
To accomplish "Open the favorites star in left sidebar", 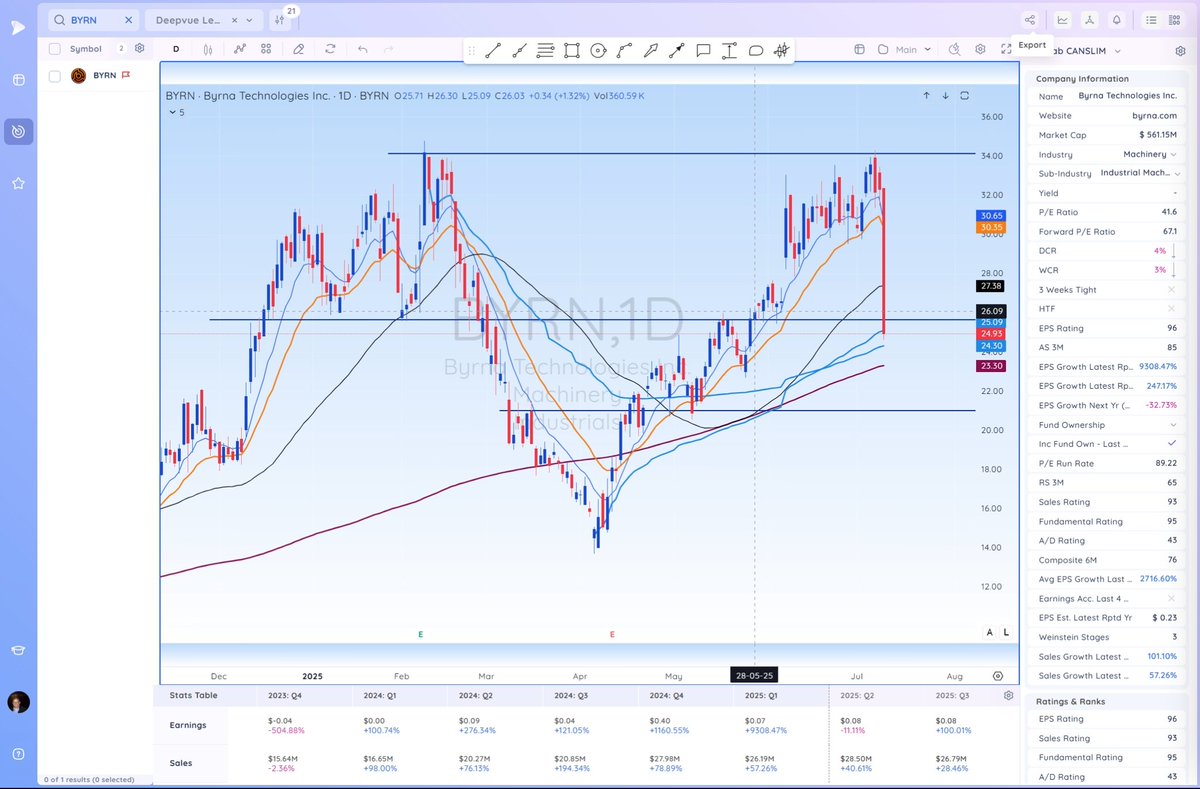I will [19, 183].
